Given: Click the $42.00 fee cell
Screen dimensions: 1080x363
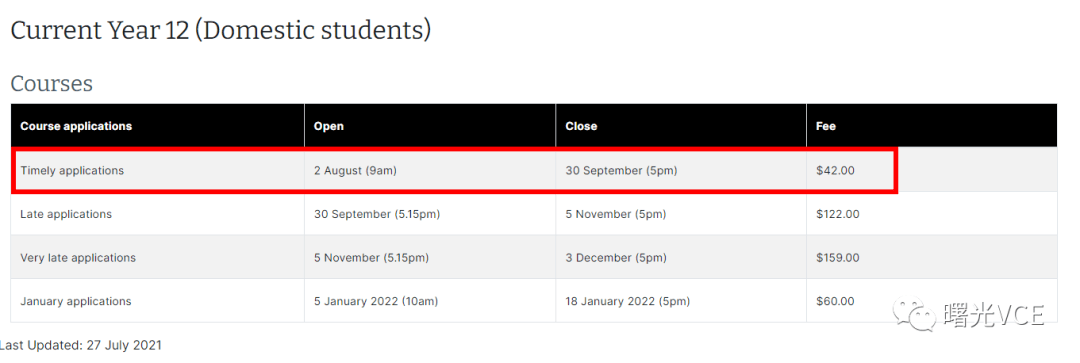Looking at the screenshot, I should tap(932, 170).
